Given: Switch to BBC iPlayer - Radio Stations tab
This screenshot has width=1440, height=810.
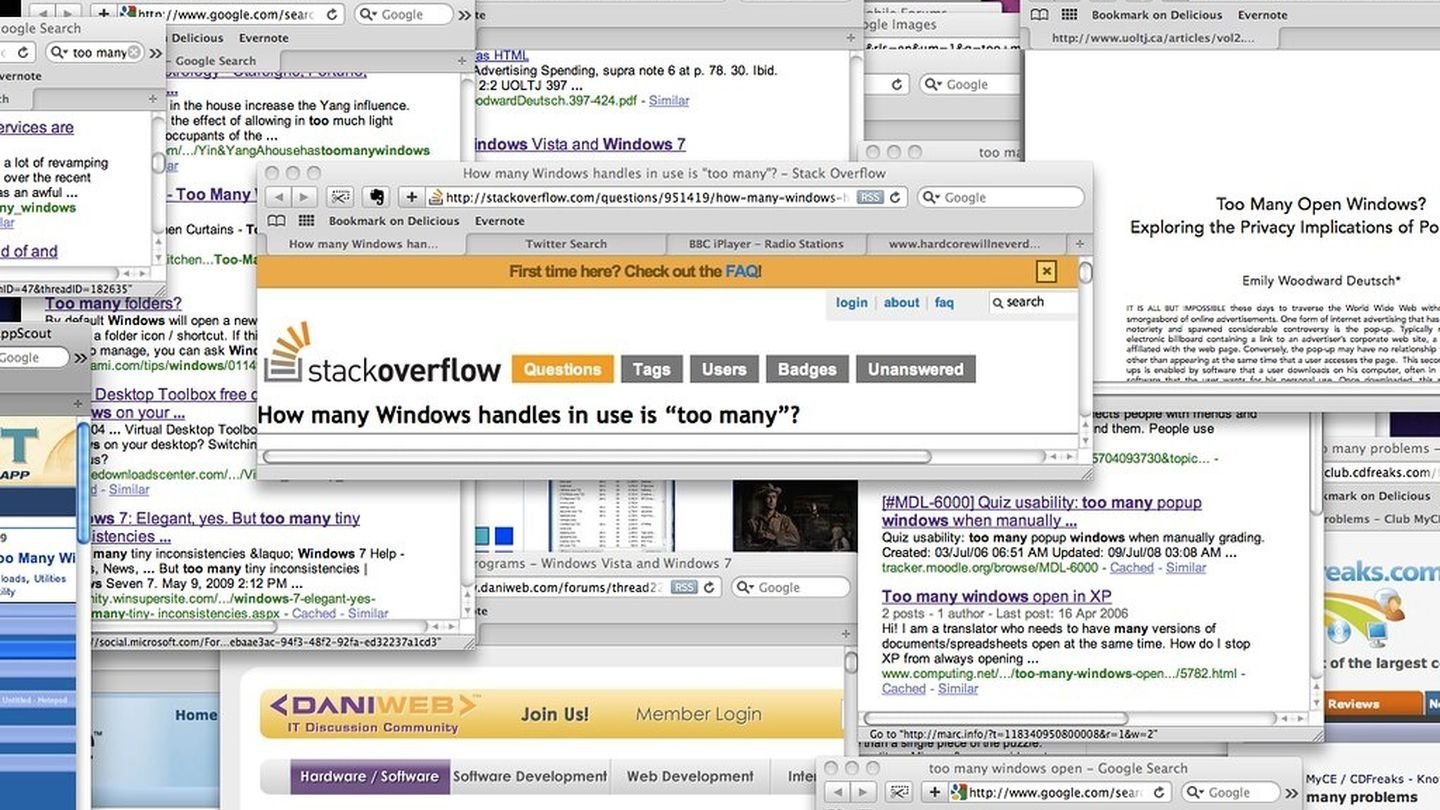Looking at the screenshot, I should (x=766, y=244).
